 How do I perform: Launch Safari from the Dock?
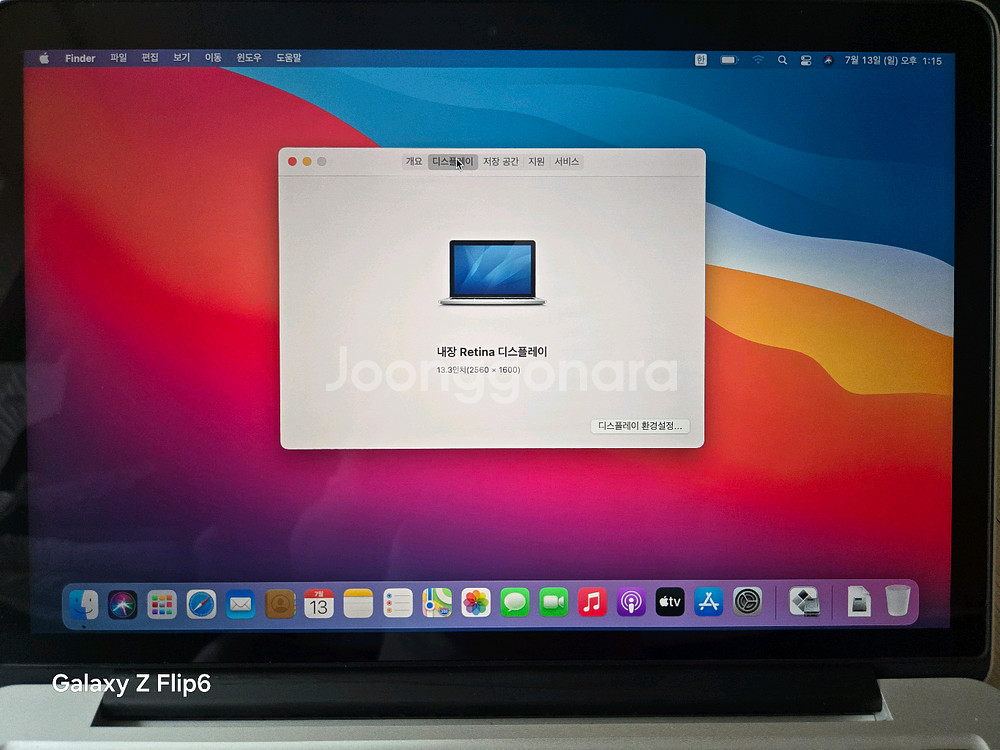coord(202,603)
